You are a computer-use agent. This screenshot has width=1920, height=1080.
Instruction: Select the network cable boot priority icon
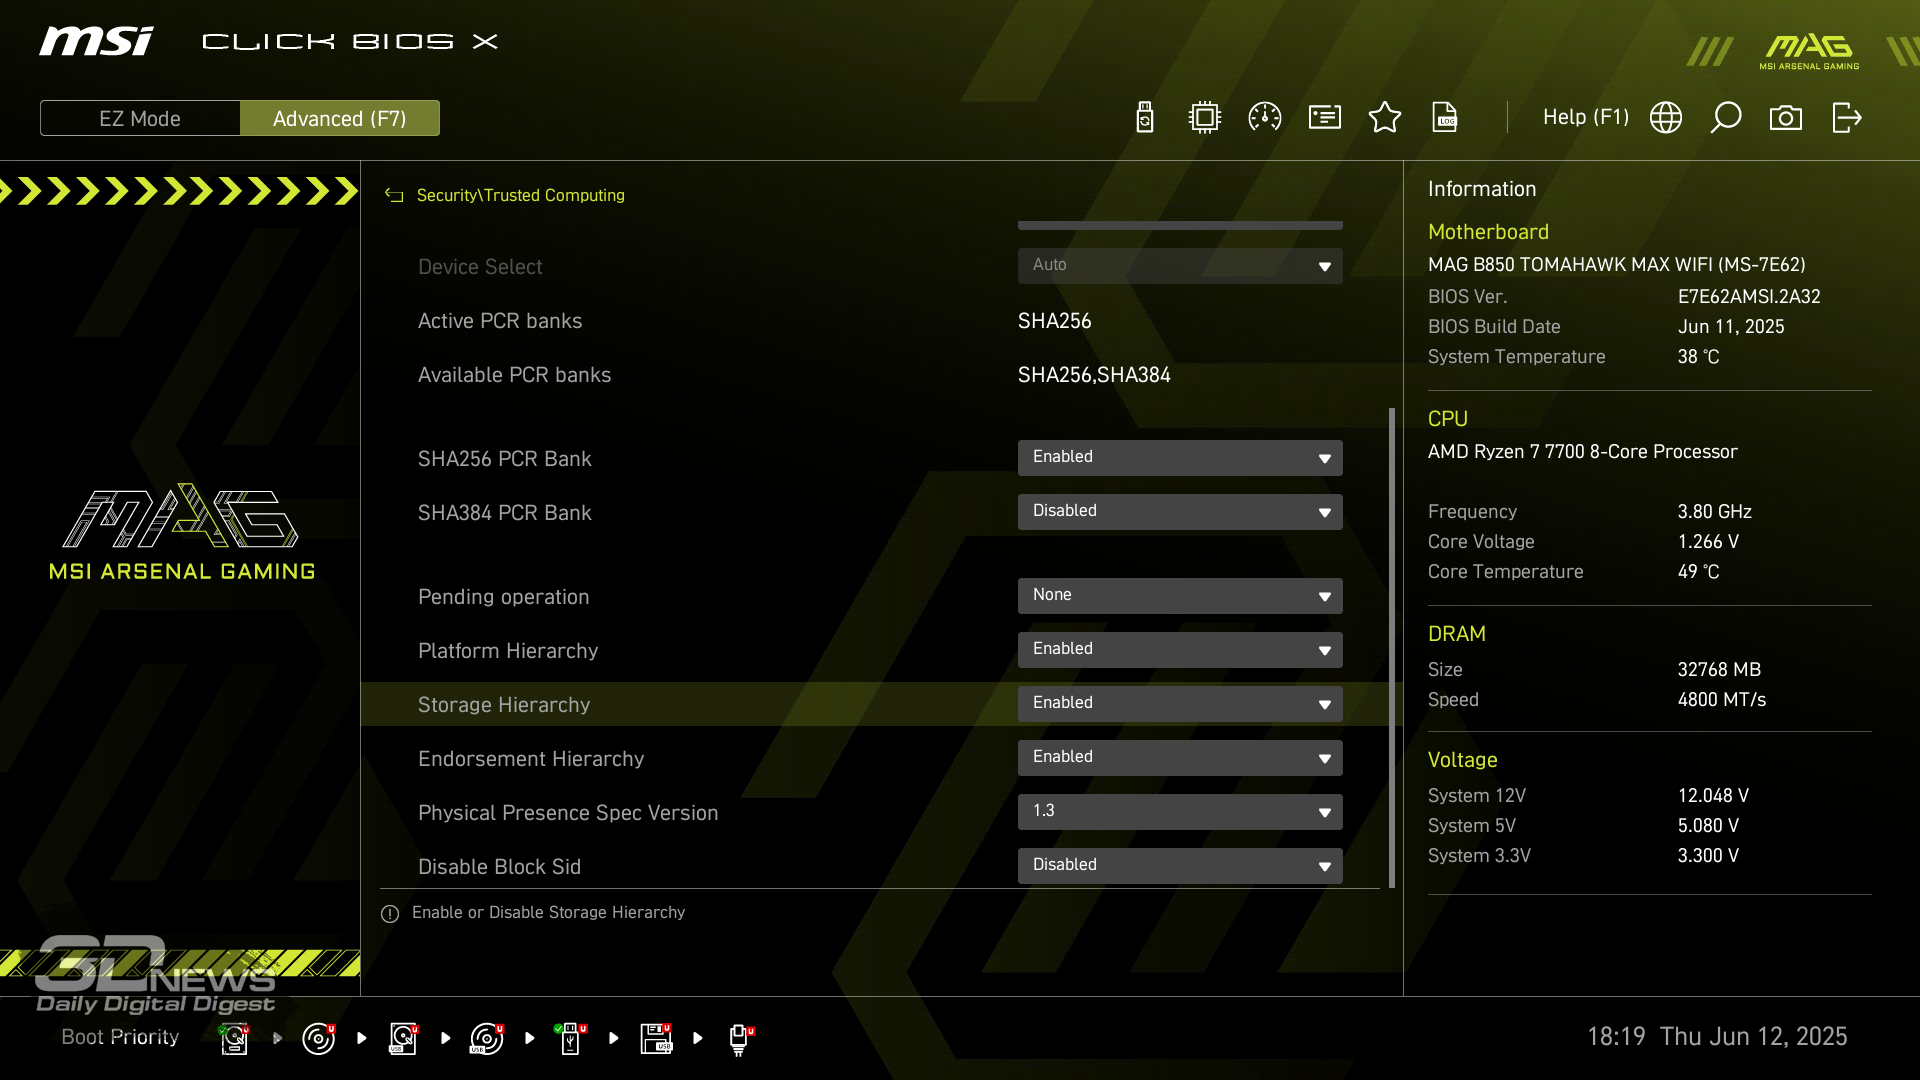point(740,1039)
